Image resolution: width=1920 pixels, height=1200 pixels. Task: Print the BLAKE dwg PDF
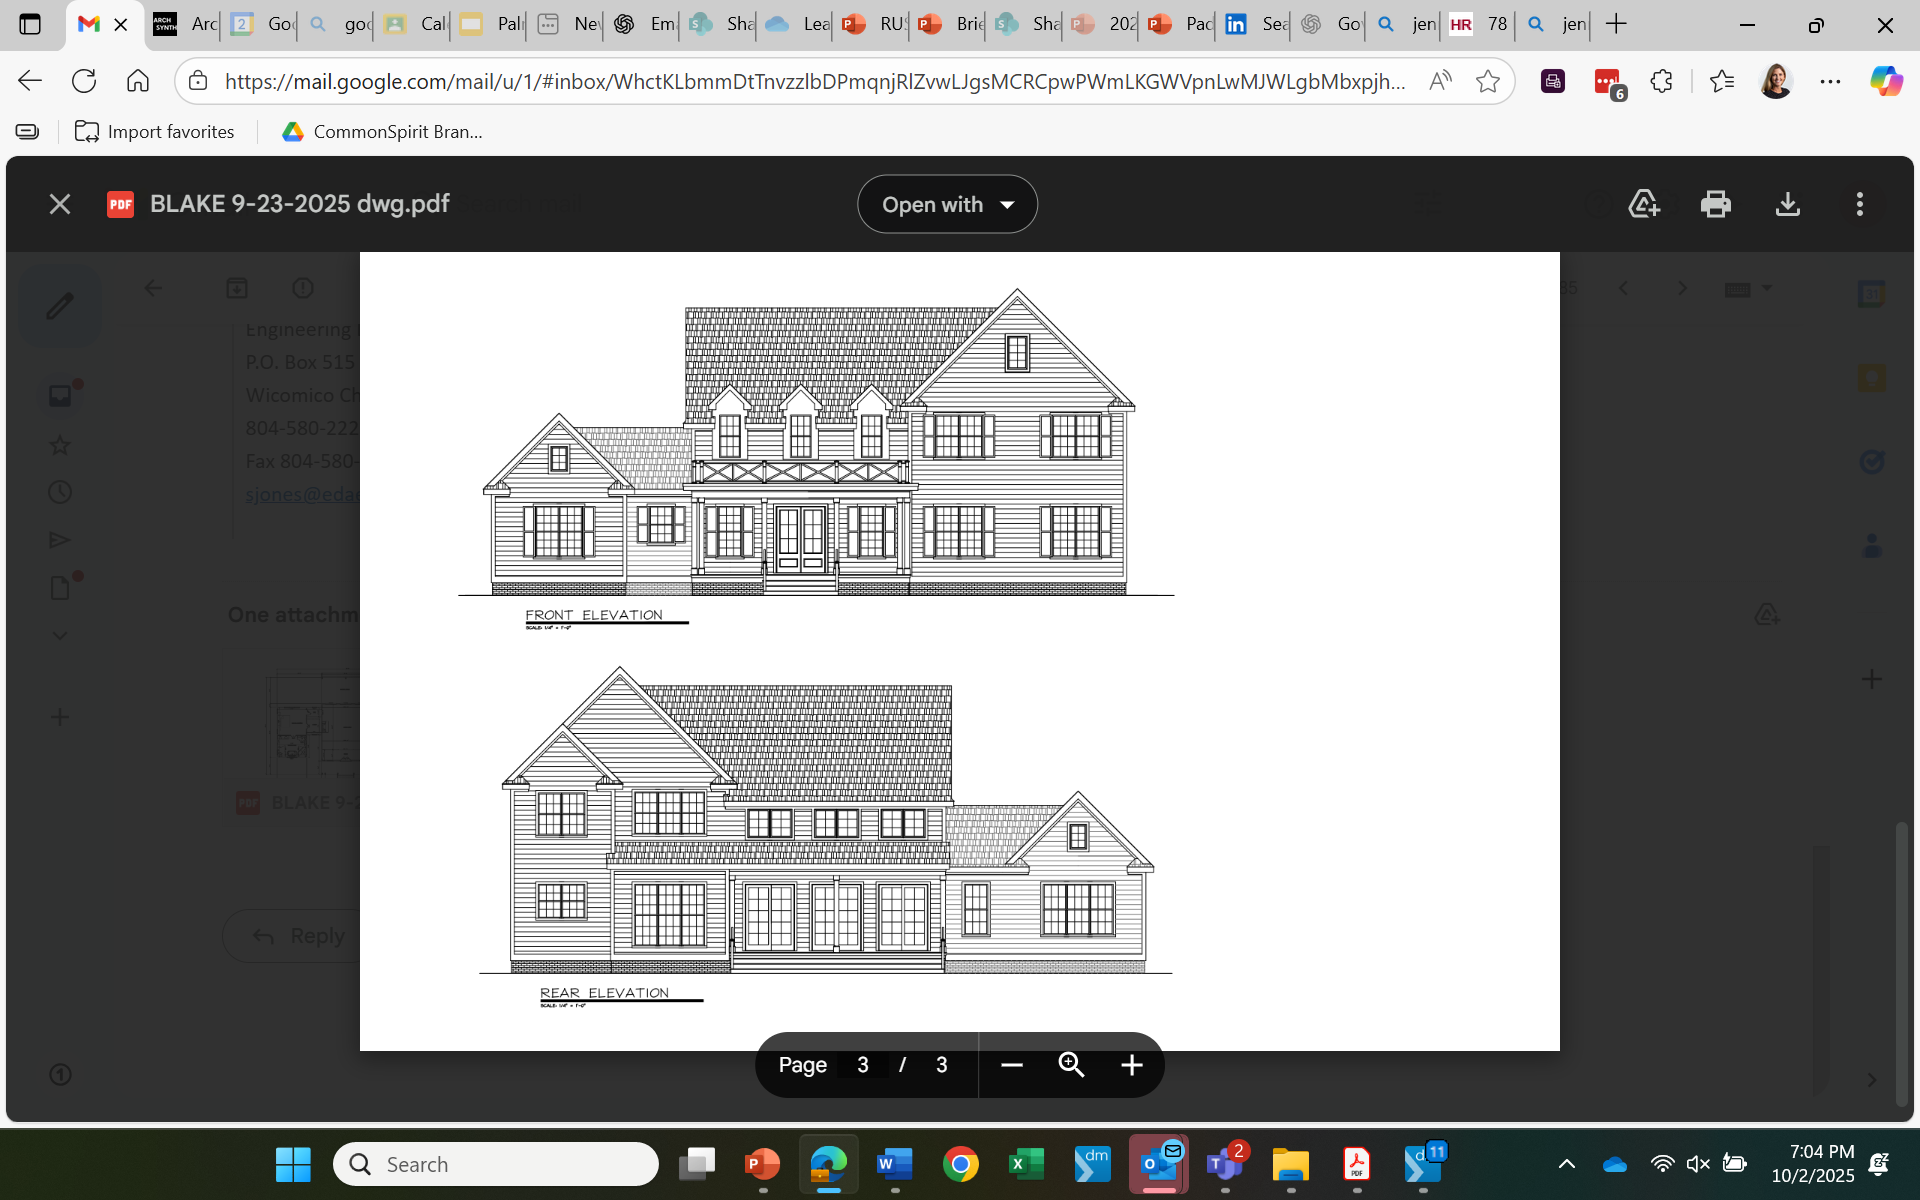click(1716, 204)
